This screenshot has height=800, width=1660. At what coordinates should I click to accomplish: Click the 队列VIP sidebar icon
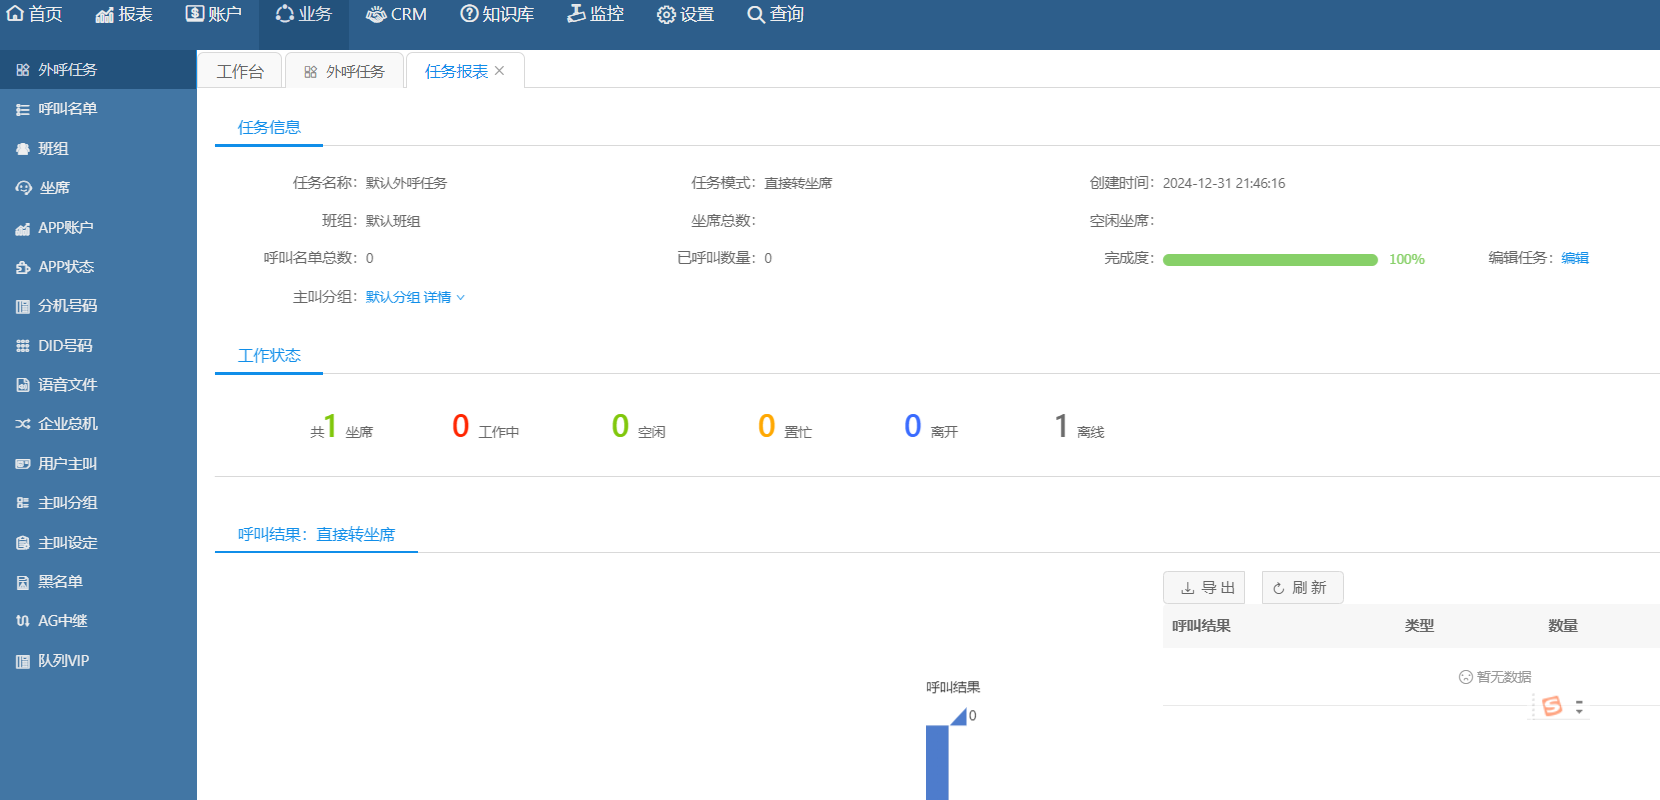click(x=23, y=661)
